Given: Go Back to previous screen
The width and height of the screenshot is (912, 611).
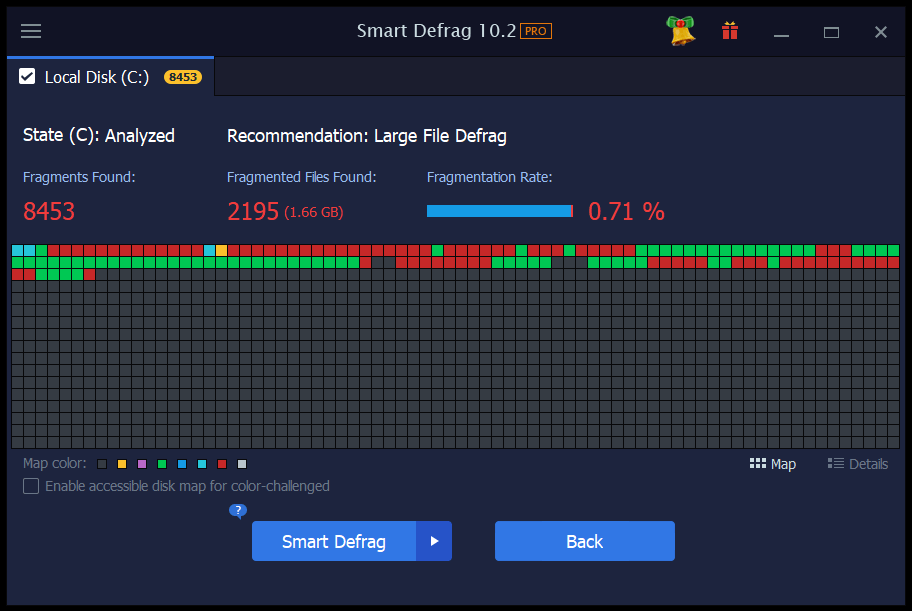Looking at the screenshot, I should [x=585, y=541].
